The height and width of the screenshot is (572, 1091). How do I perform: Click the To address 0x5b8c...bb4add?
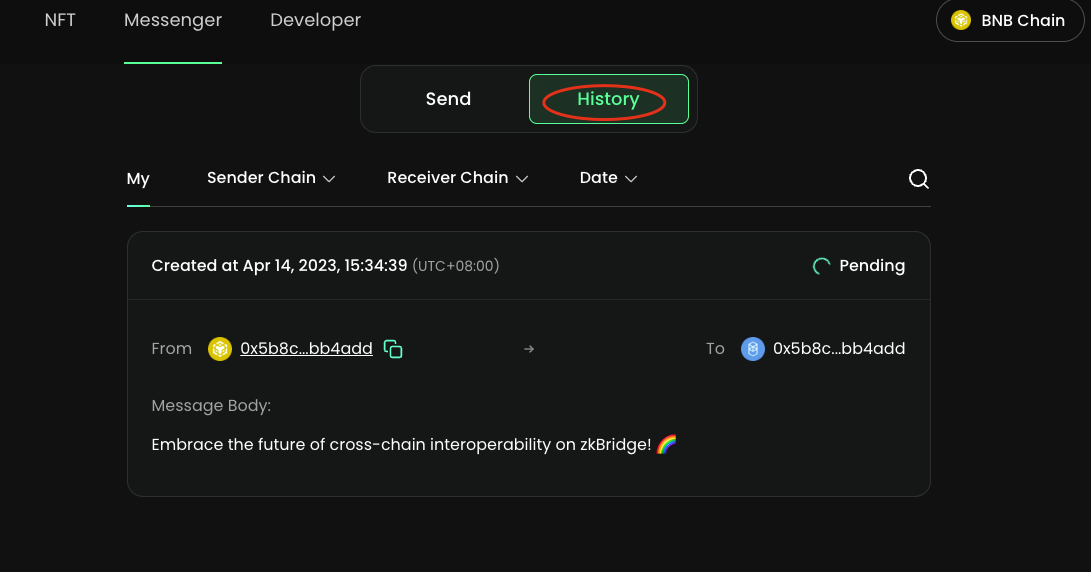839,349
